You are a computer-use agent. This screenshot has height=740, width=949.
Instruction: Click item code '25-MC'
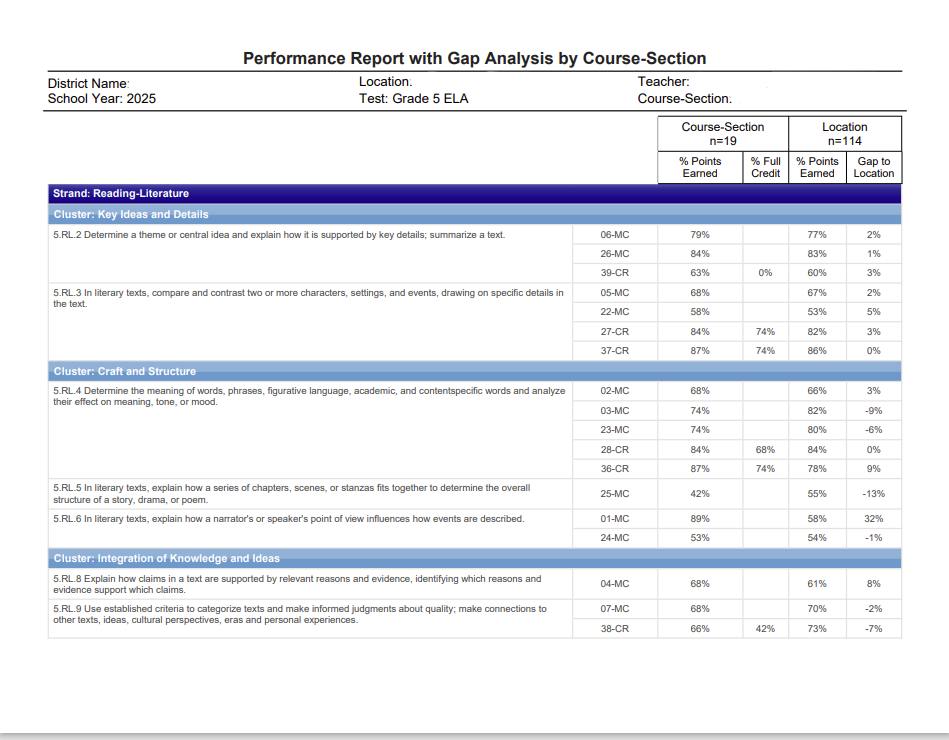(614, 494)
